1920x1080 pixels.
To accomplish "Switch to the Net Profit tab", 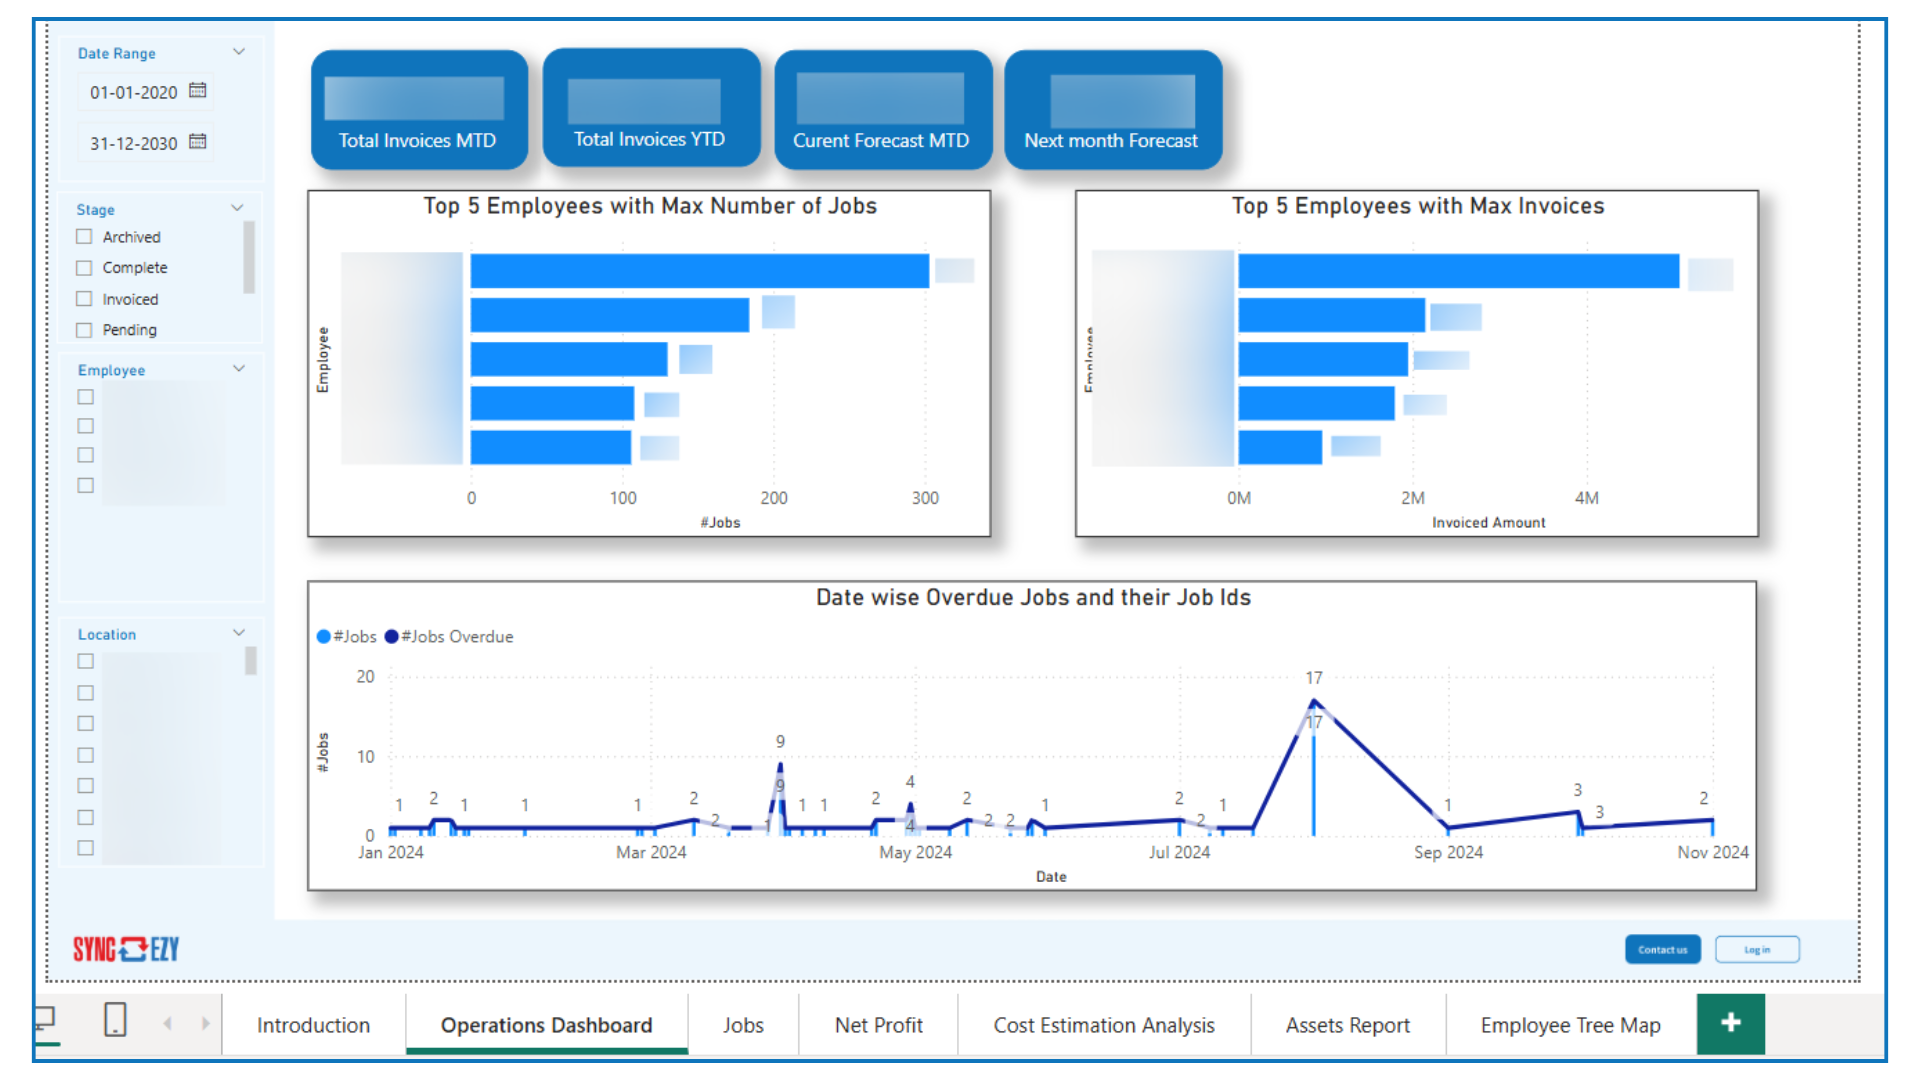I will tap(878, 1025).
